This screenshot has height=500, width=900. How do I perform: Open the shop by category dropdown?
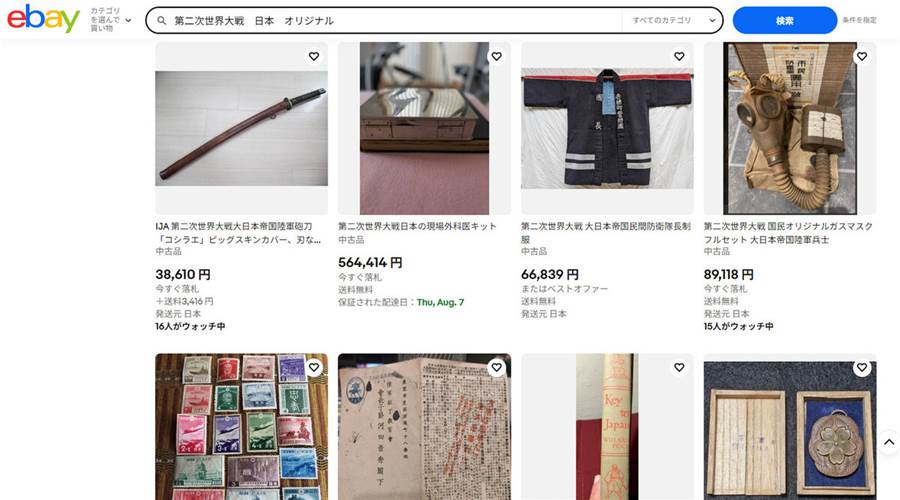(x=111, y=20)
